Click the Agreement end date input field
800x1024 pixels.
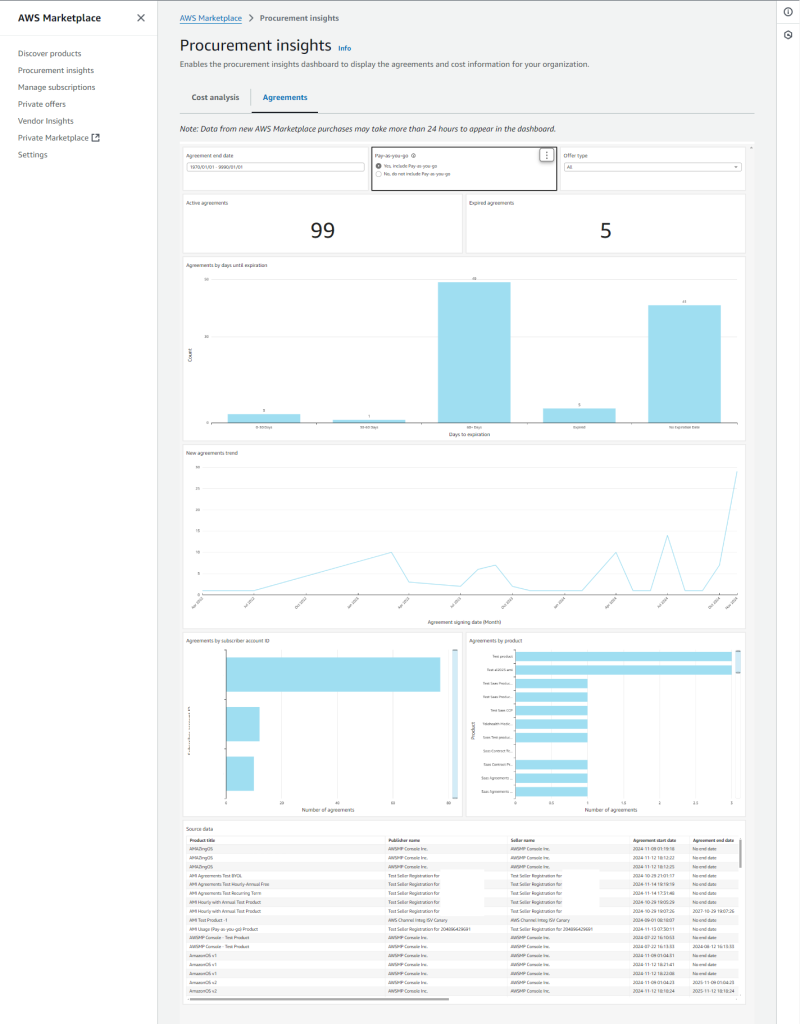(276, 167)
